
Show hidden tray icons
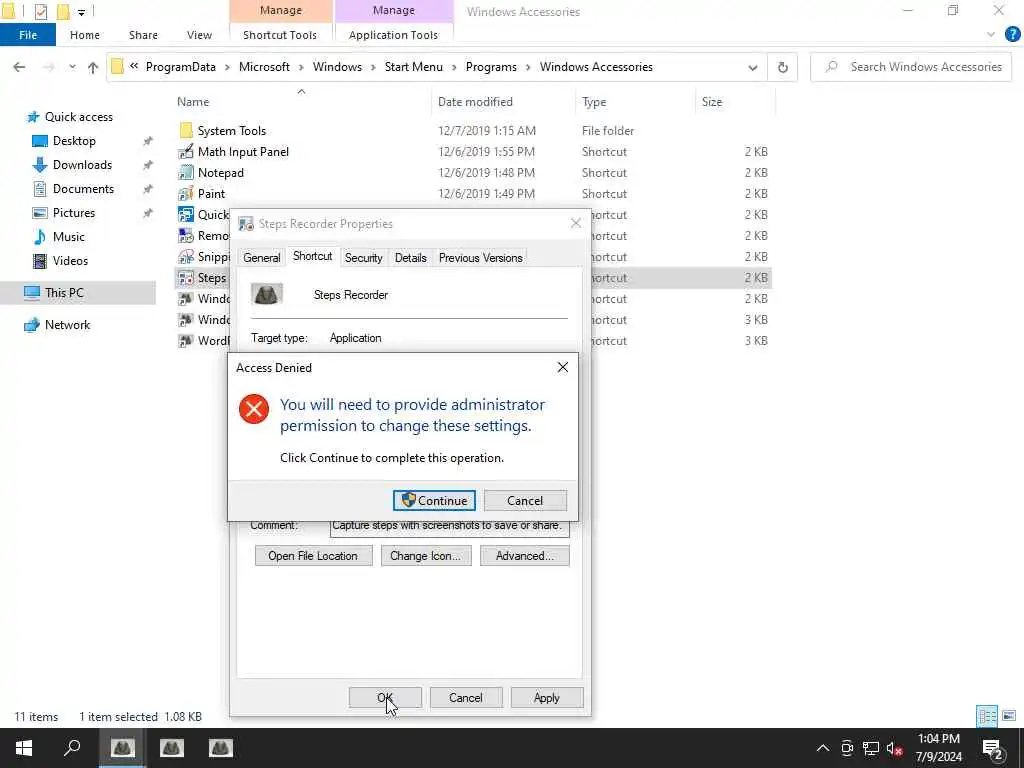823,748
